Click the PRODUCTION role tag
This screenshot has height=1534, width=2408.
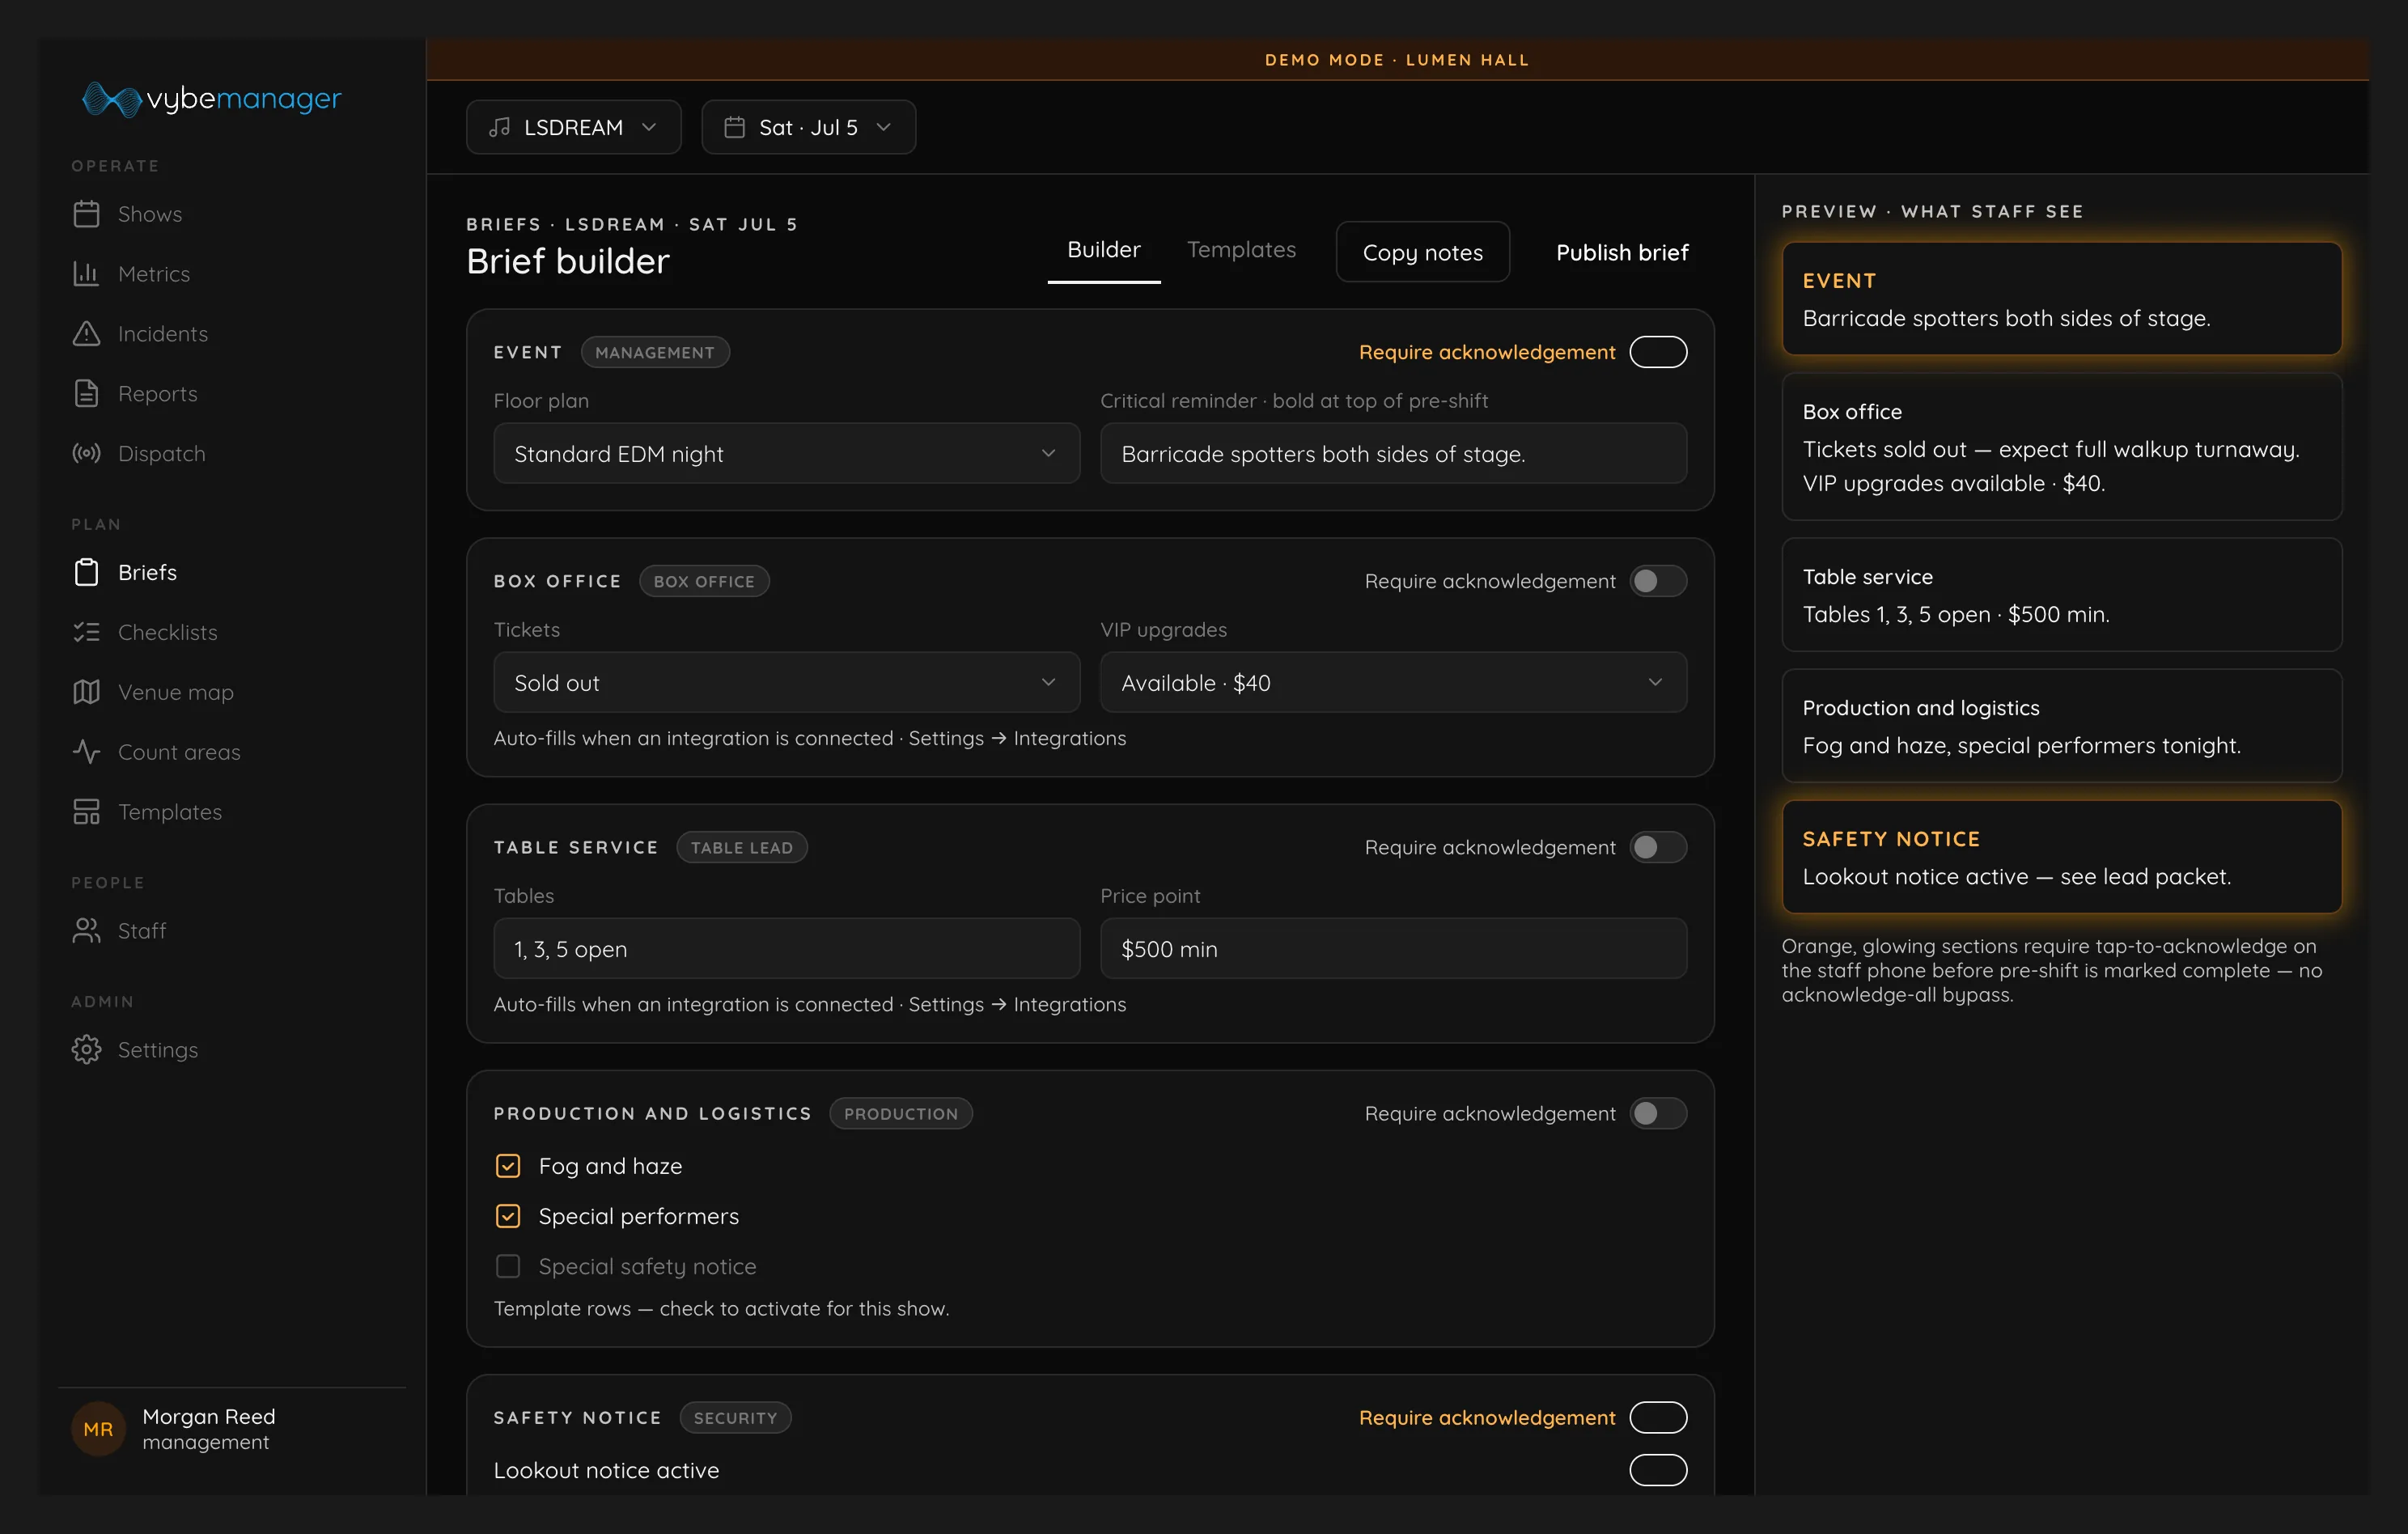[901, 1113]
